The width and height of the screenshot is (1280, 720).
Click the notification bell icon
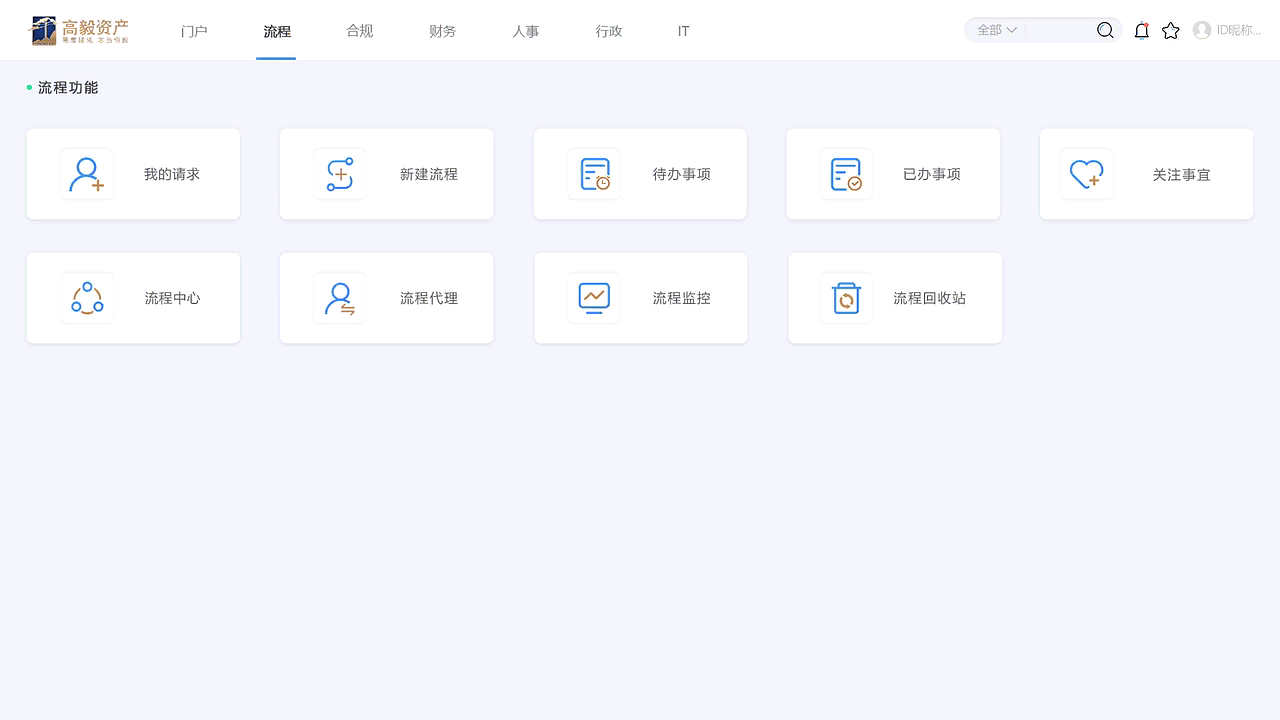click(x=1141, y=30)
